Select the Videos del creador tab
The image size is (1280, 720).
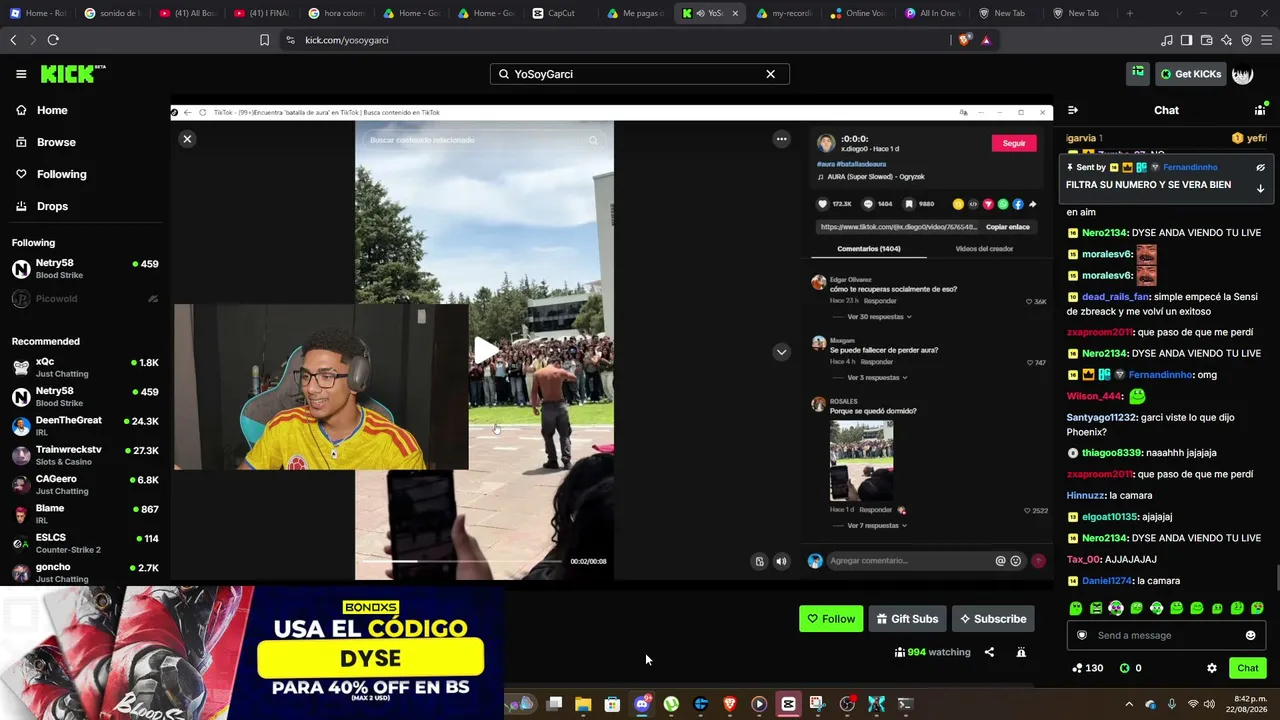coord(985,249)
